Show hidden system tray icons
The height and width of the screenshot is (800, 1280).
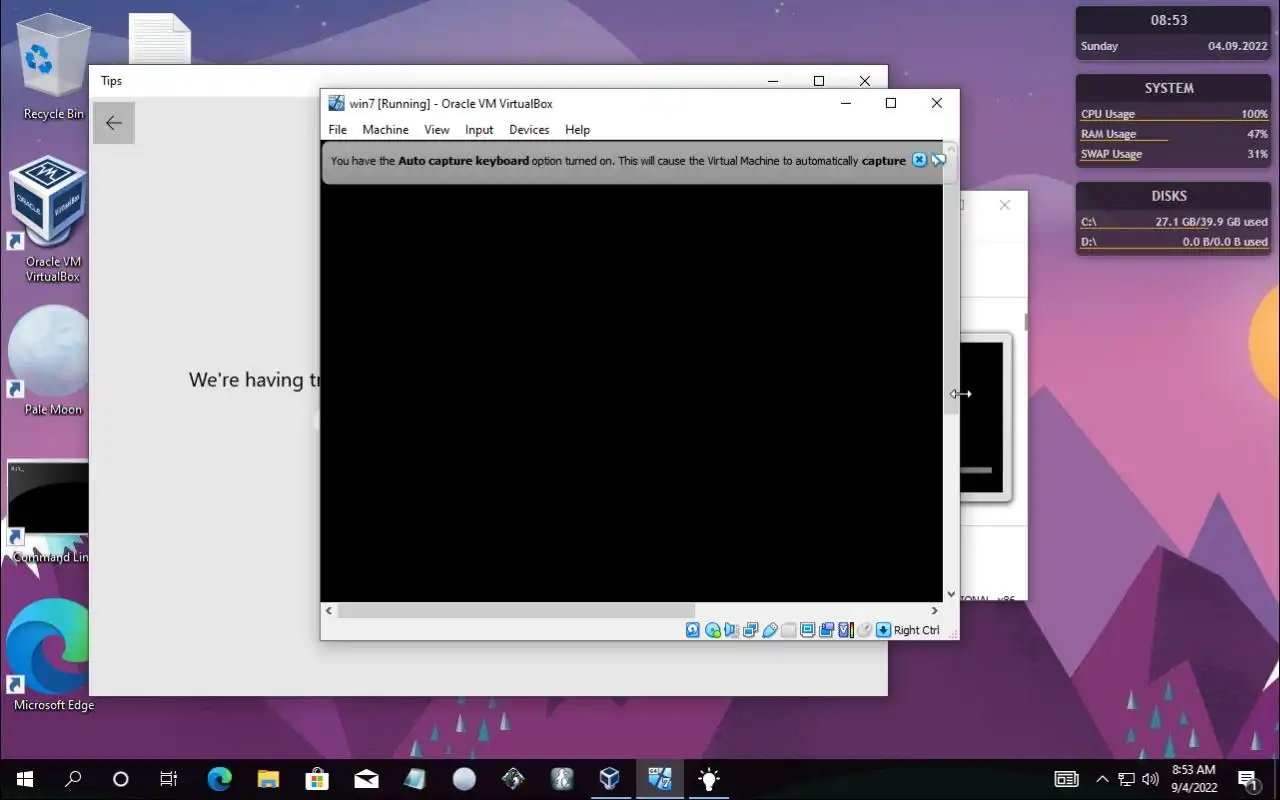pos(1102,779)
